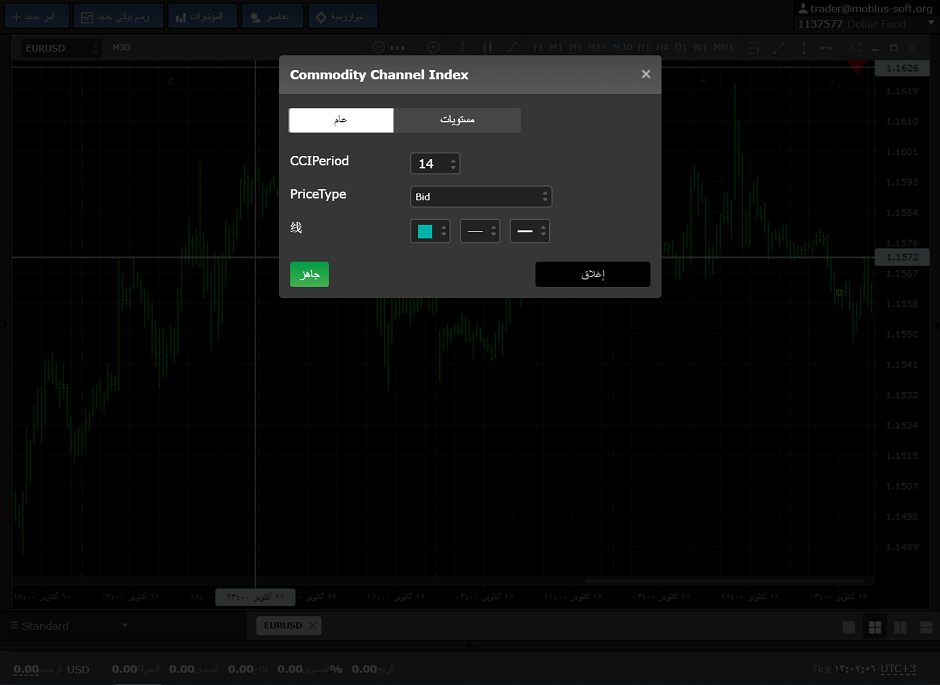Click the person icon beside trader email
Viewport: 940px width, 685px height.
pos(803,8)
